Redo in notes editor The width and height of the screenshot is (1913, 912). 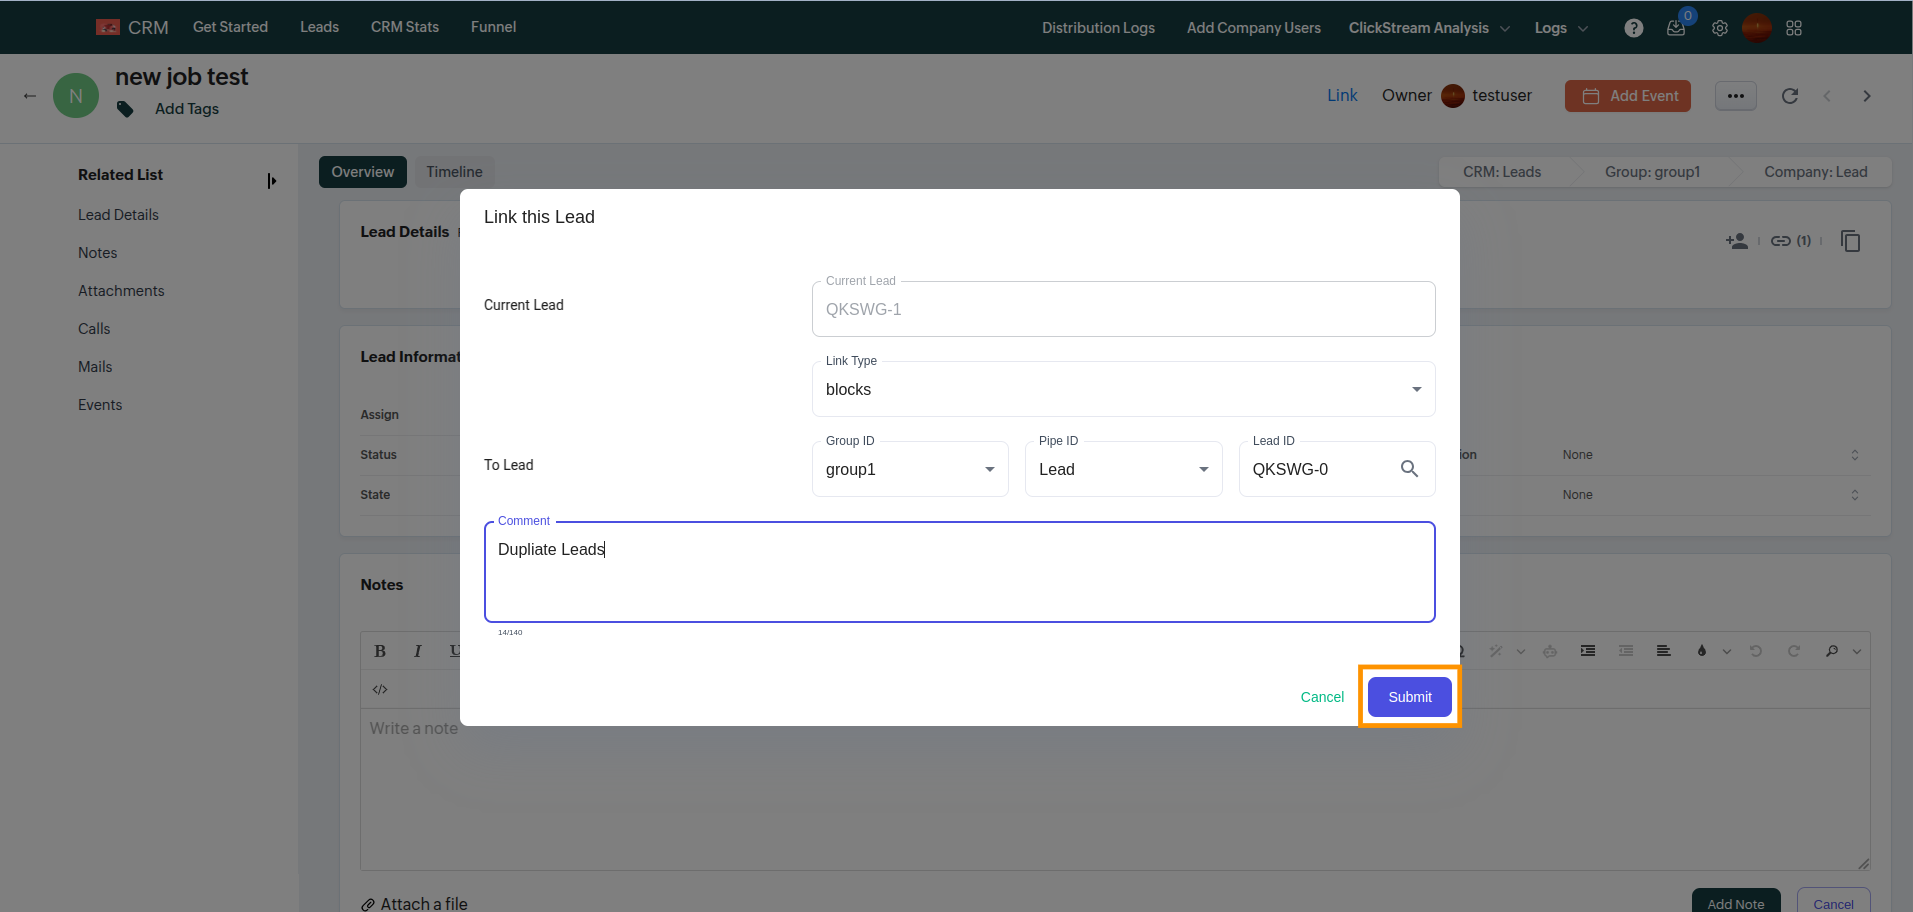tap(1794, 651)
